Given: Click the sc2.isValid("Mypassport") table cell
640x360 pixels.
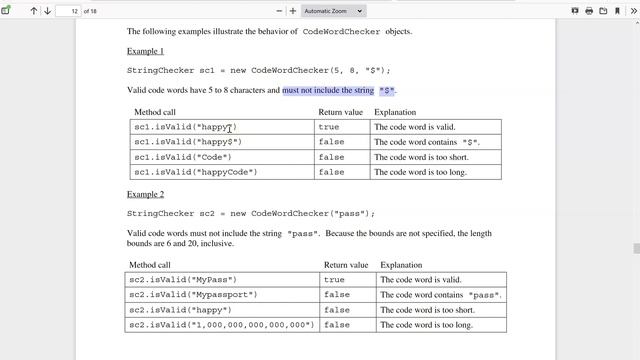Looking at the screenshot, I should tap(222, 295).
